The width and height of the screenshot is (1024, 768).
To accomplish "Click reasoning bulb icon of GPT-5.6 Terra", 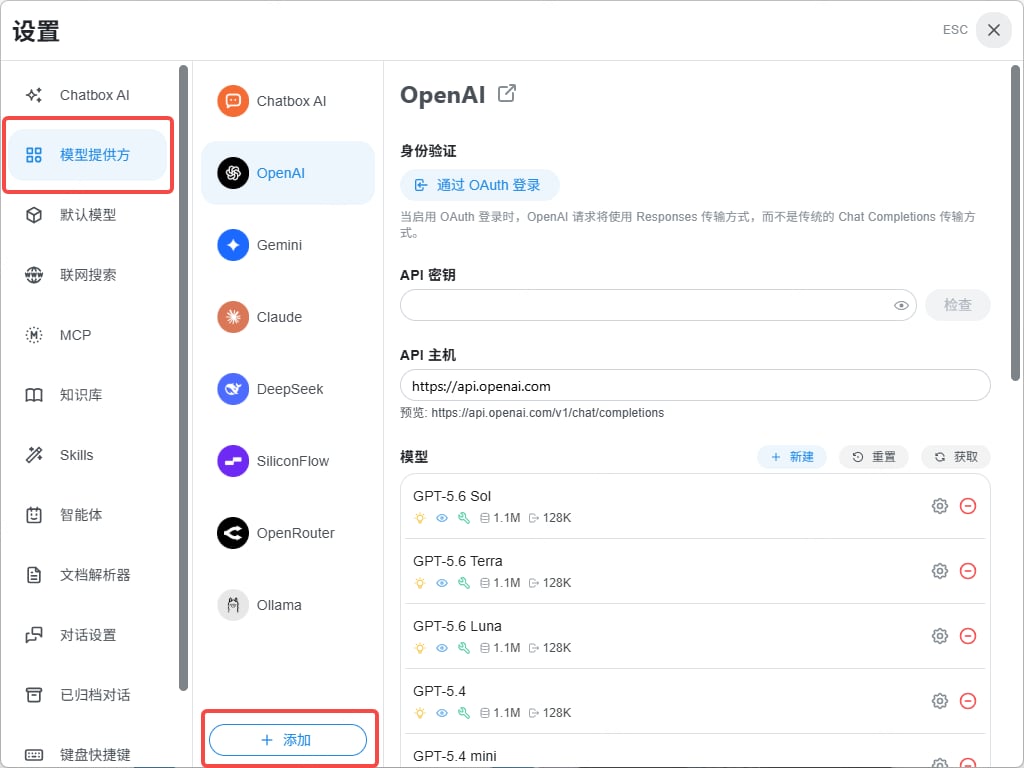I will click(x=420, y=583).
